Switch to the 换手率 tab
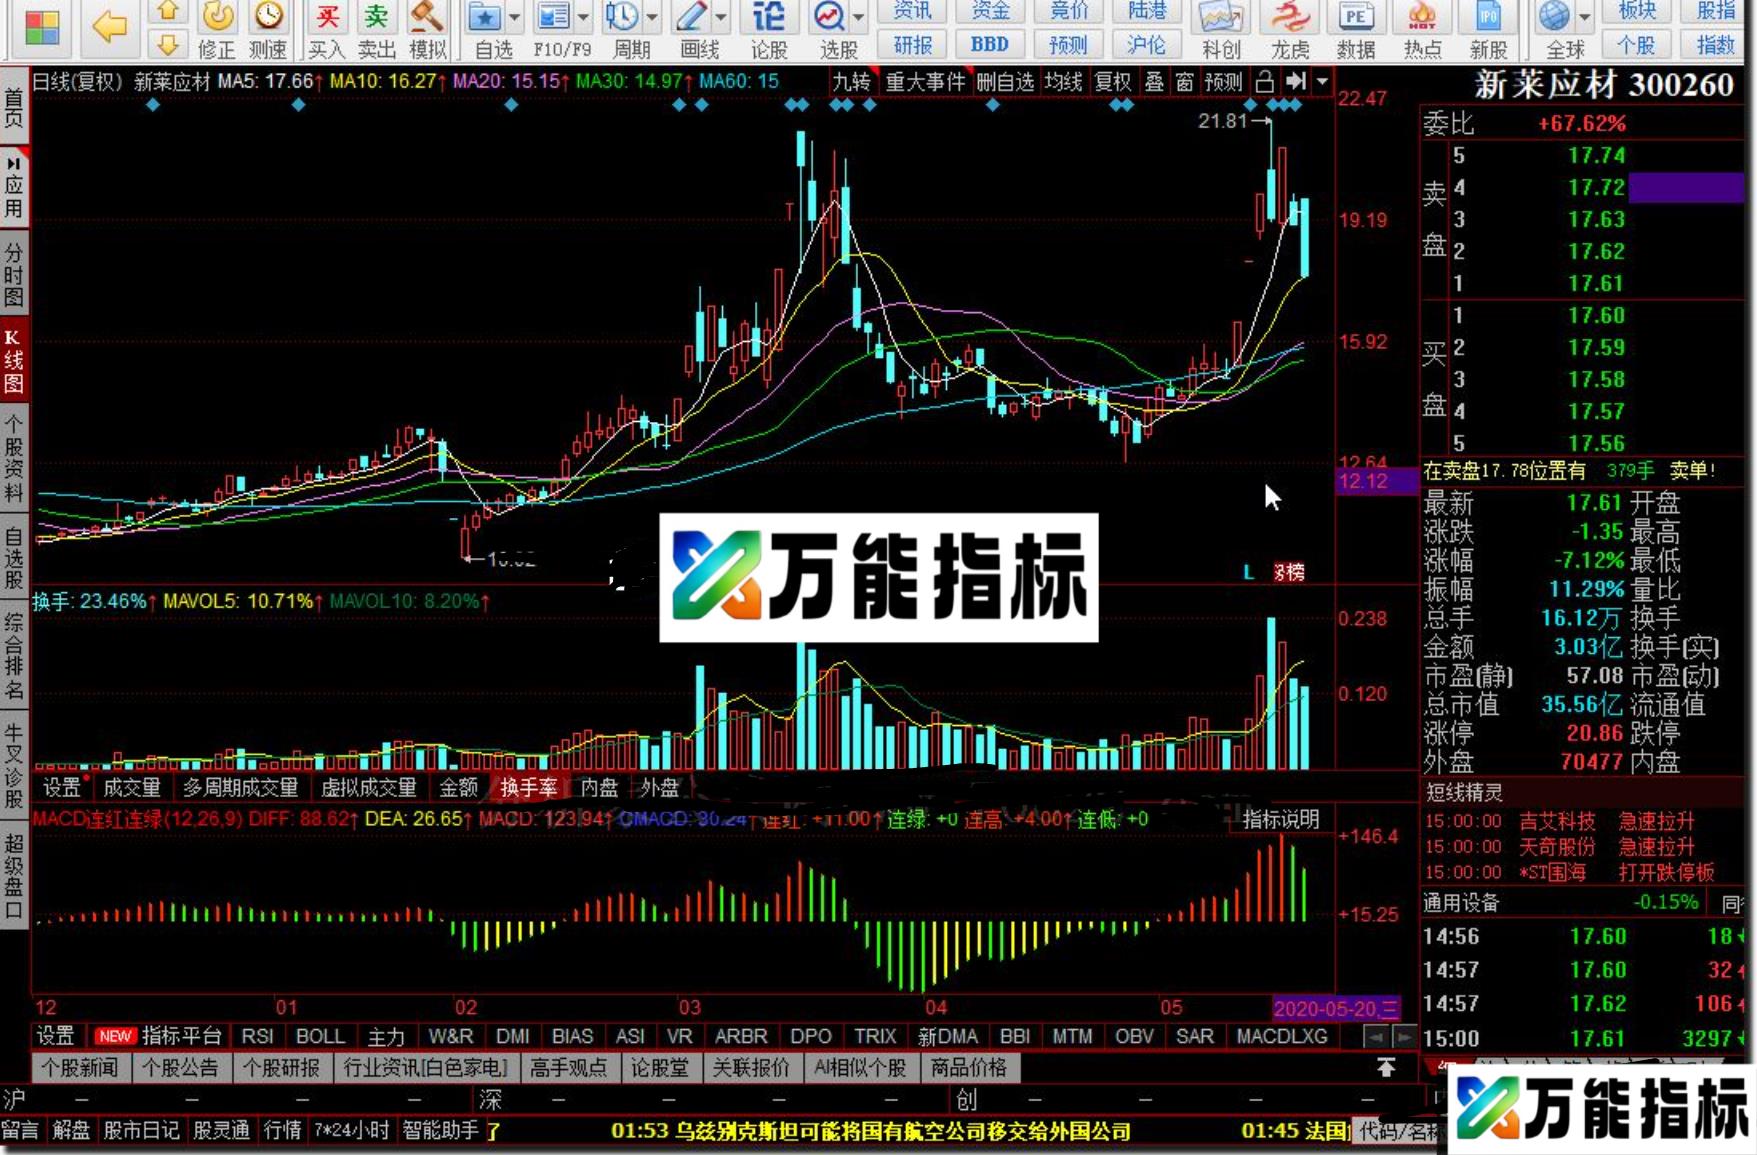This screenshot has width=1757, height=1155. [527, 788]
